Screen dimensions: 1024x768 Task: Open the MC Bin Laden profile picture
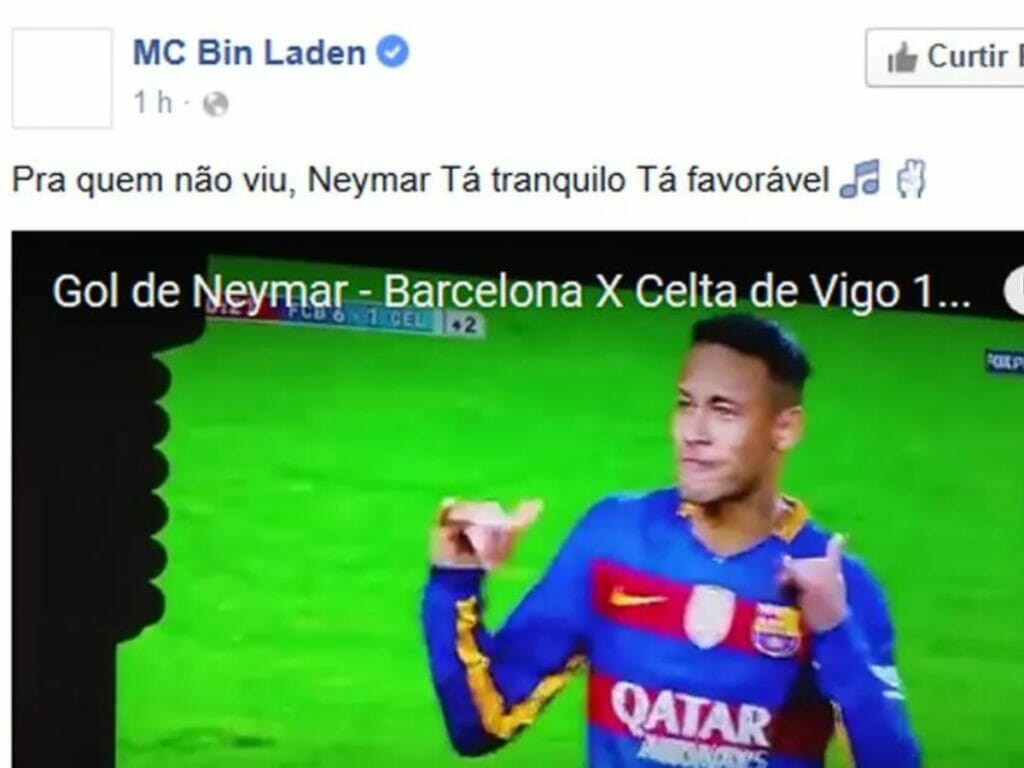pyautogui.click(x=62, y=78)
